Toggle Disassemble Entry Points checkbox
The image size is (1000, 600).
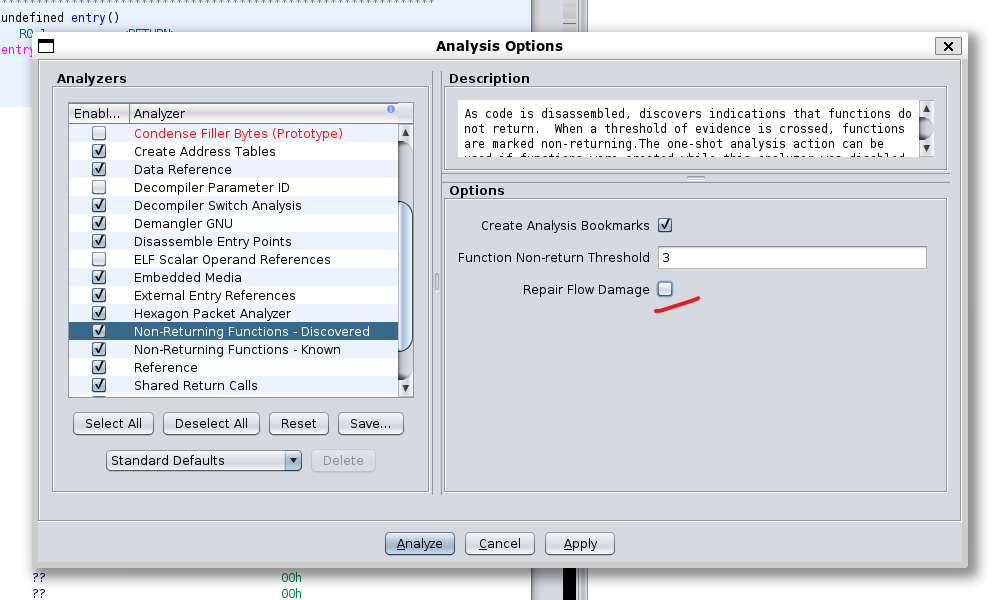tap(99, 241)
